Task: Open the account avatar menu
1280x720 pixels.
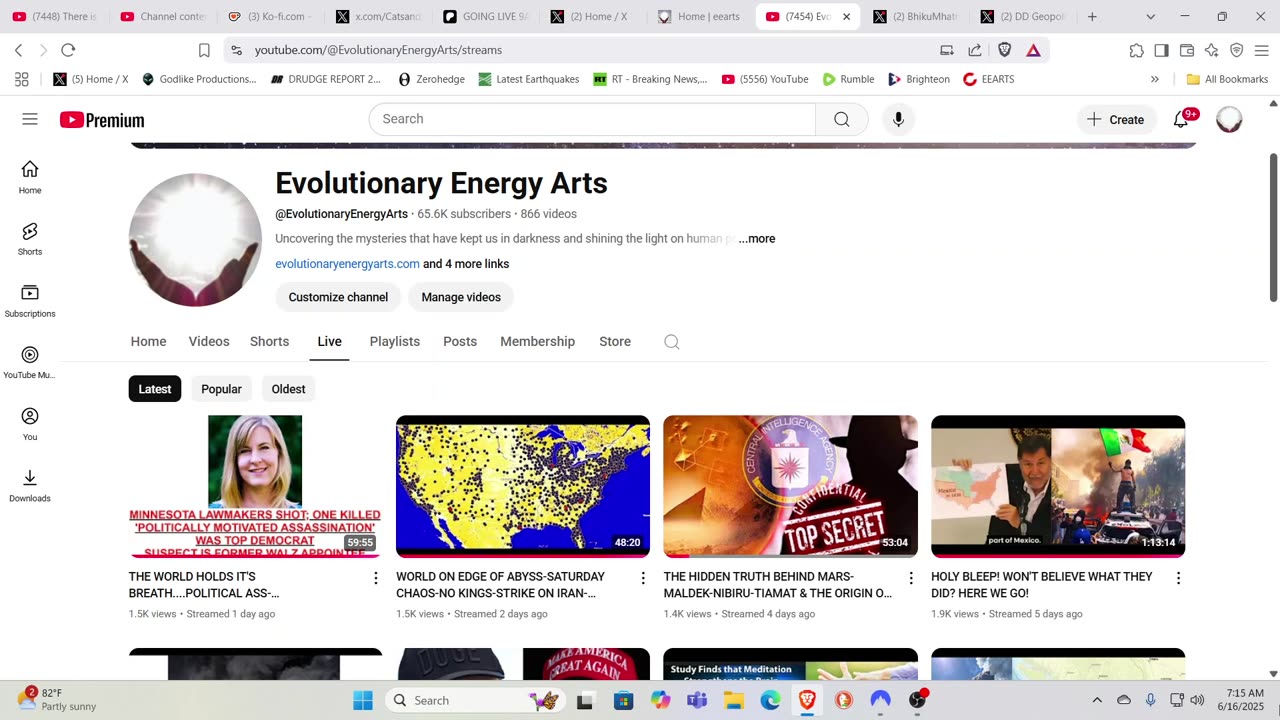Action: (x=1229, y=119)
